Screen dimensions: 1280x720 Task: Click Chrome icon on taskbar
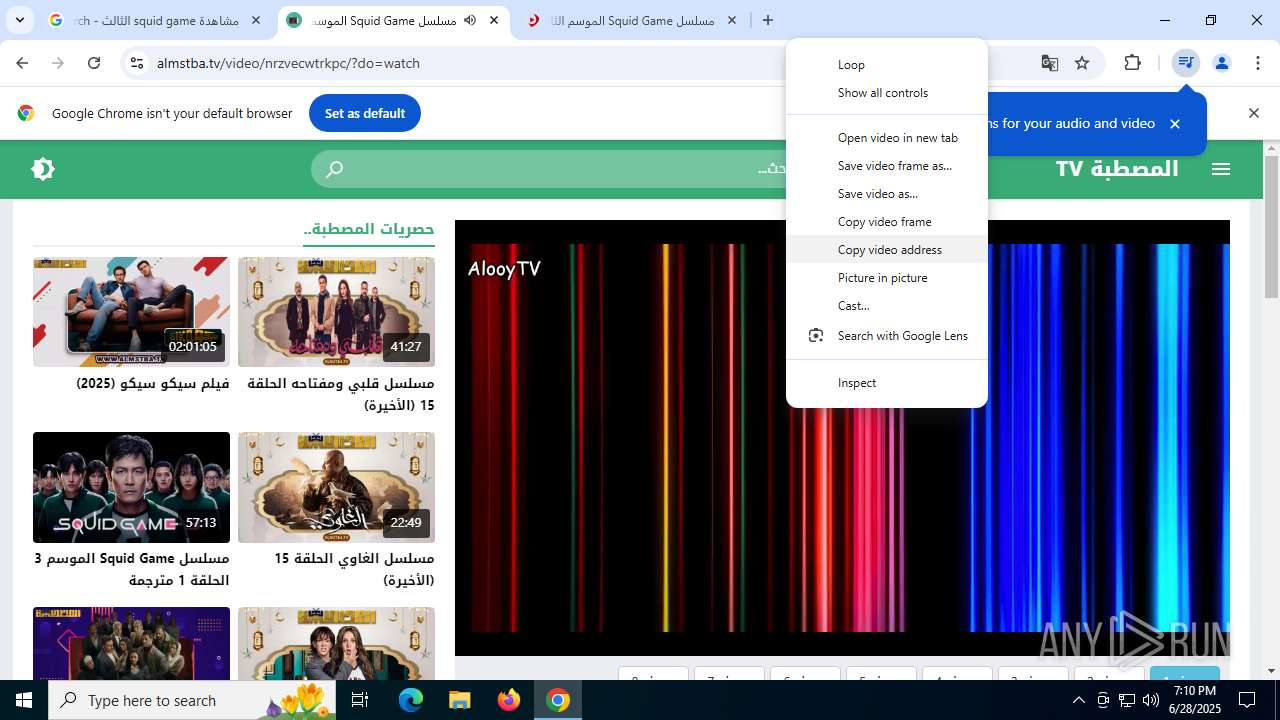(x=558, y=700)
